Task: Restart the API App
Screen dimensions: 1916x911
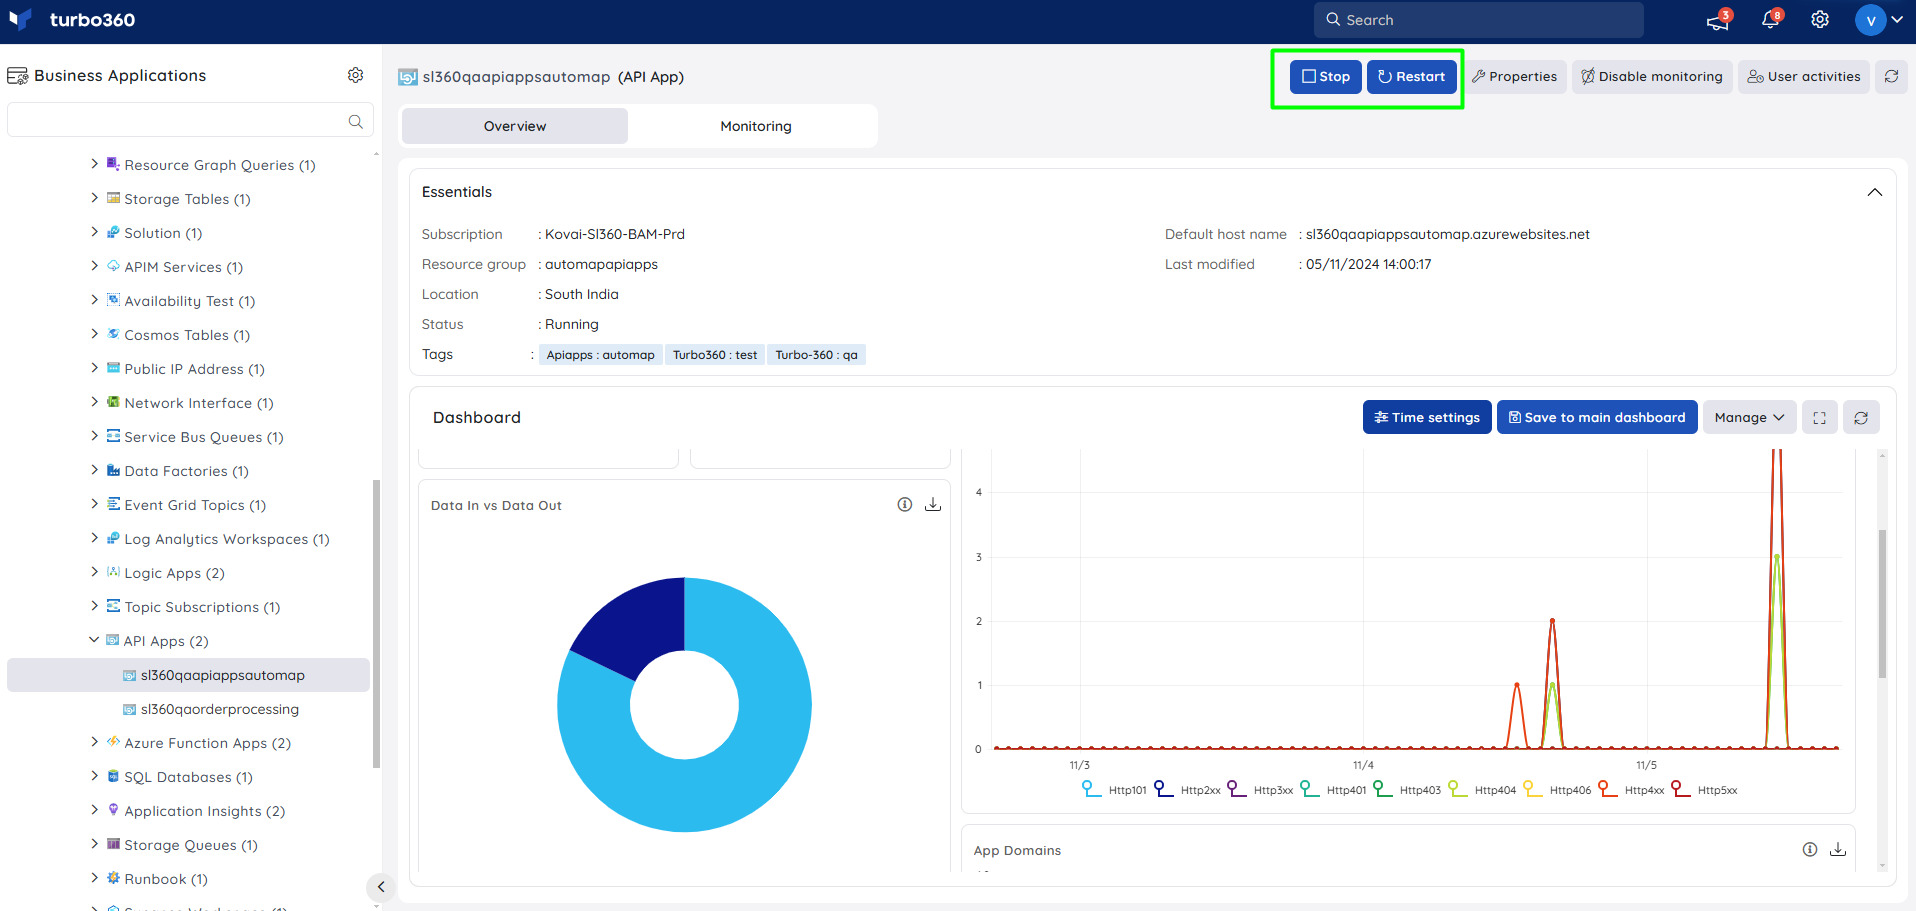Action: pos(1411,77)
